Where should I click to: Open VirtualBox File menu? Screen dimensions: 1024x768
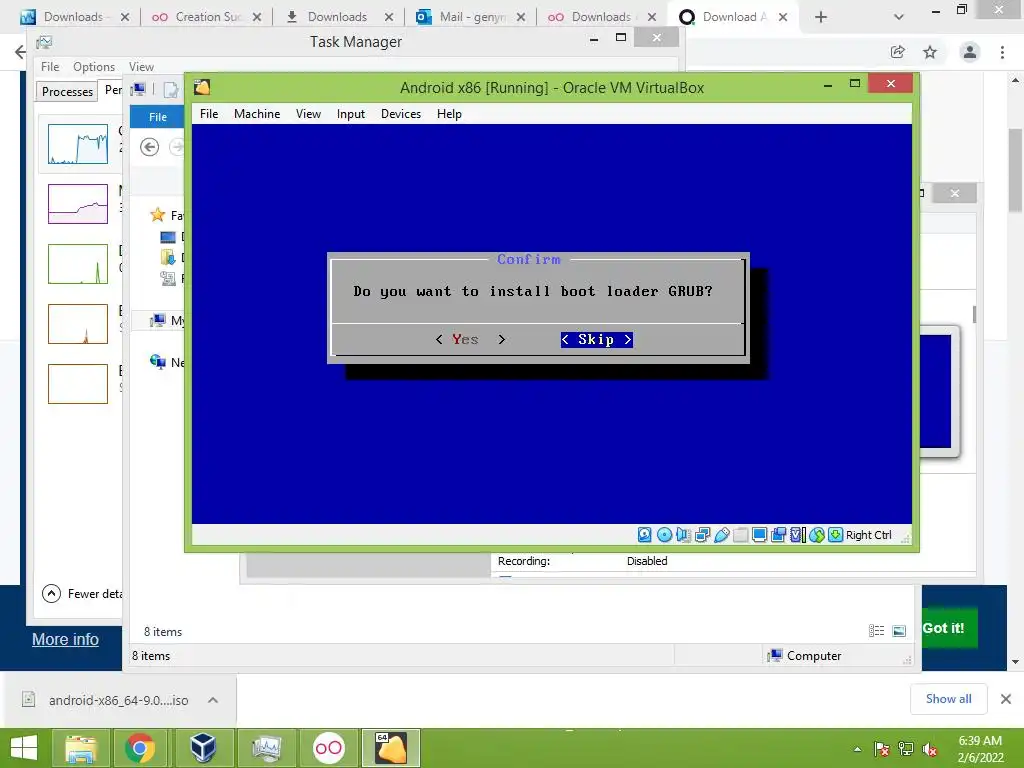(209, 114)
